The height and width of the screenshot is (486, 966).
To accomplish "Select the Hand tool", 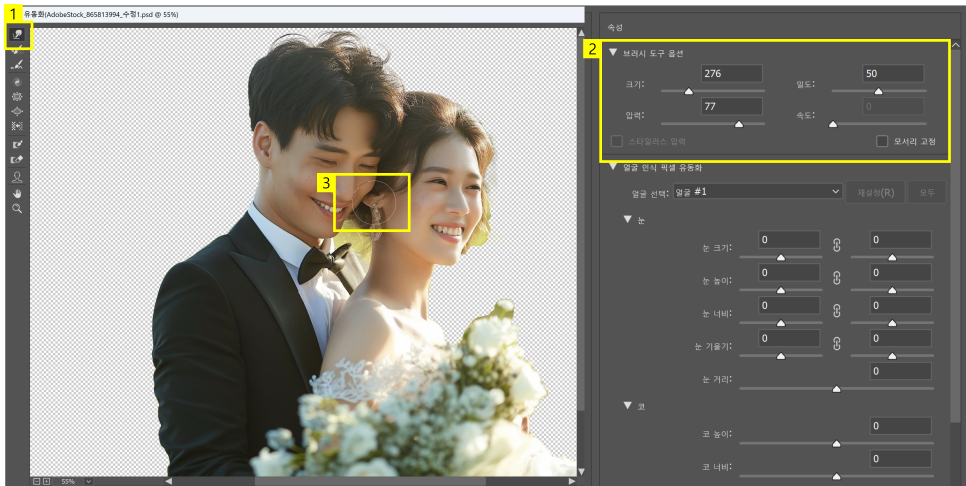I will pos(17,193).
